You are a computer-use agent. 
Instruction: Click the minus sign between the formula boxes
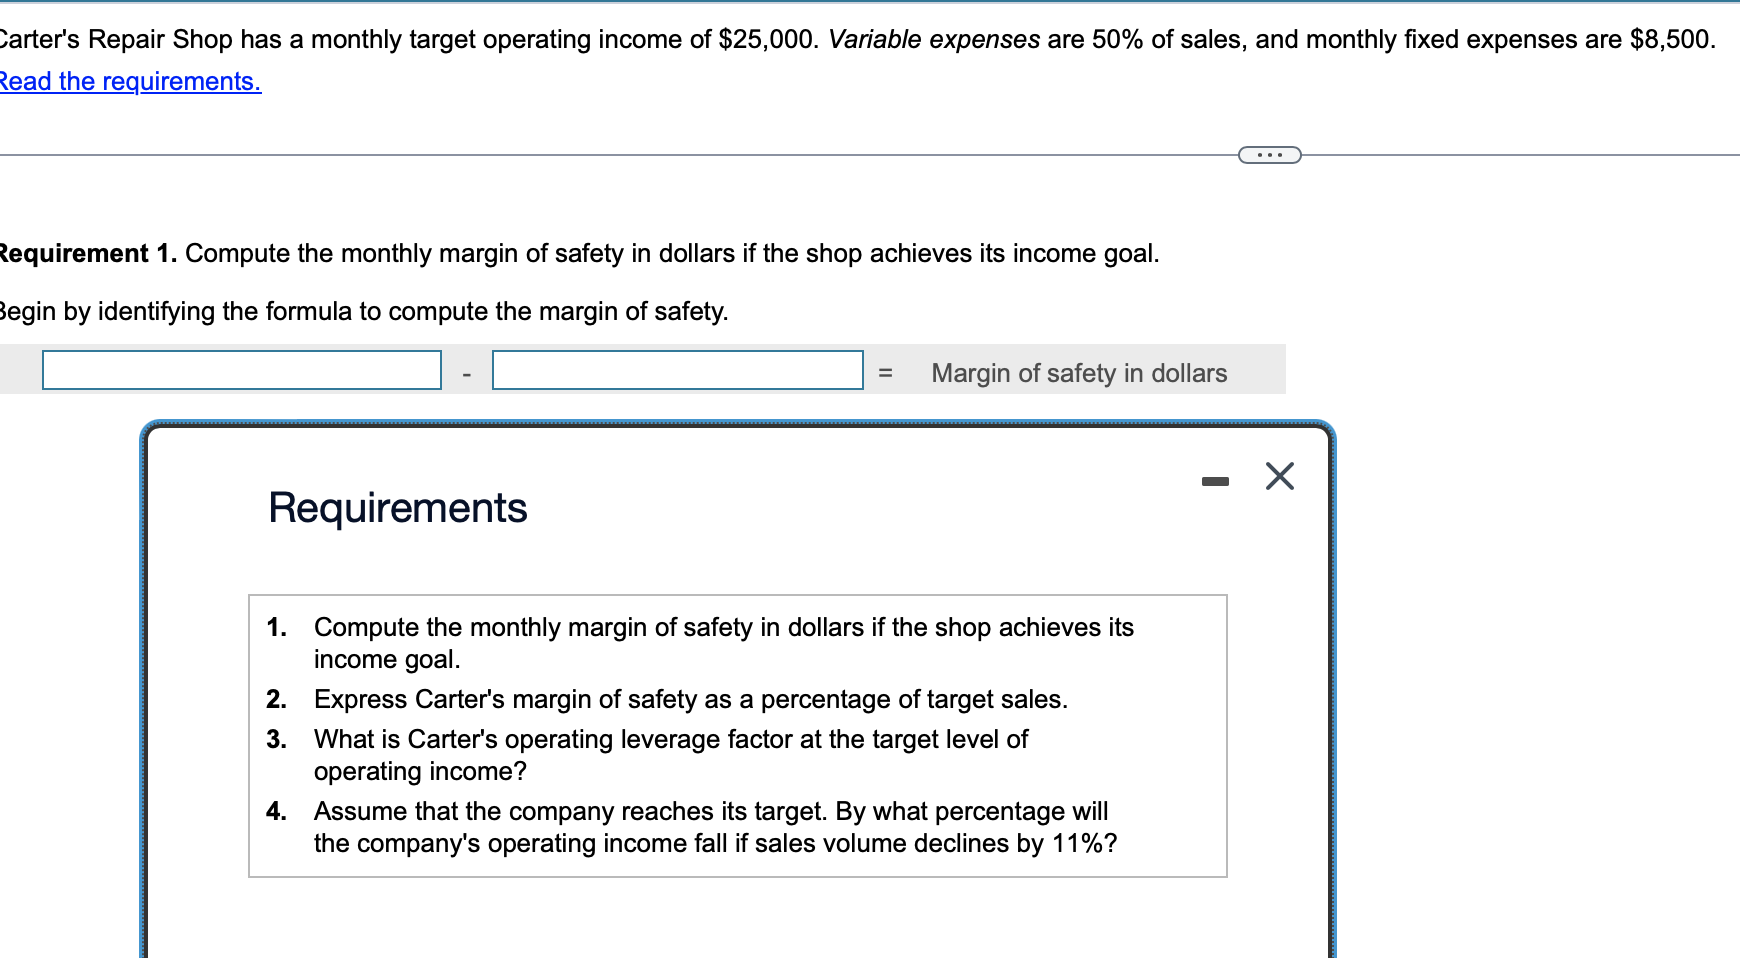465,372
